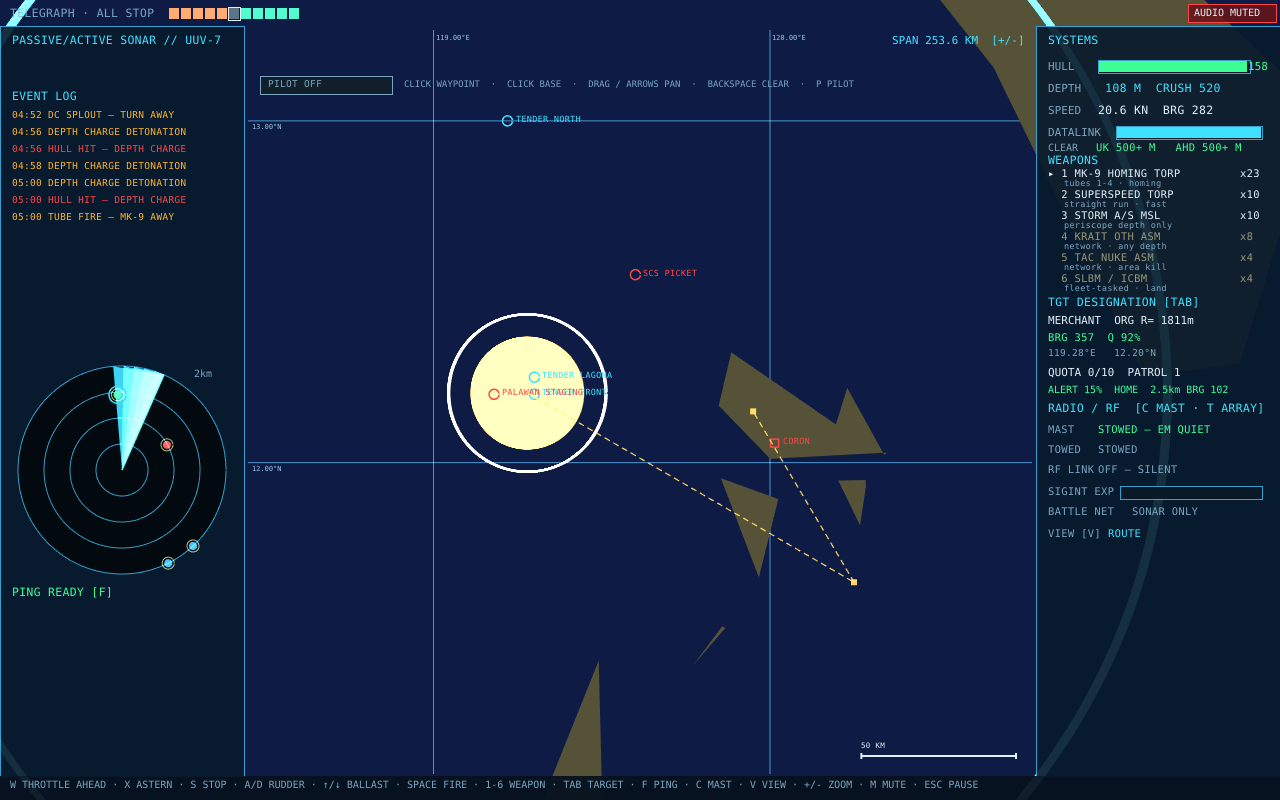
Task: Click the upper blue sonar contact
Action: coord(193,546)
